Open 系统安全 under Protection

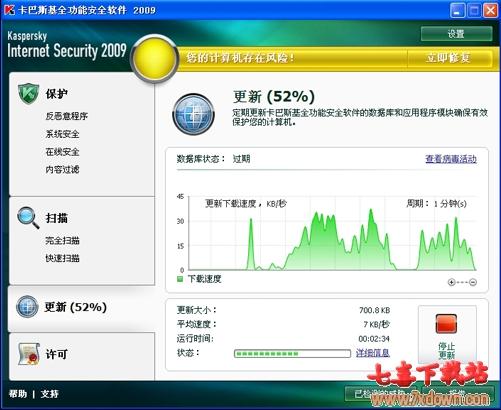(62, 134)
